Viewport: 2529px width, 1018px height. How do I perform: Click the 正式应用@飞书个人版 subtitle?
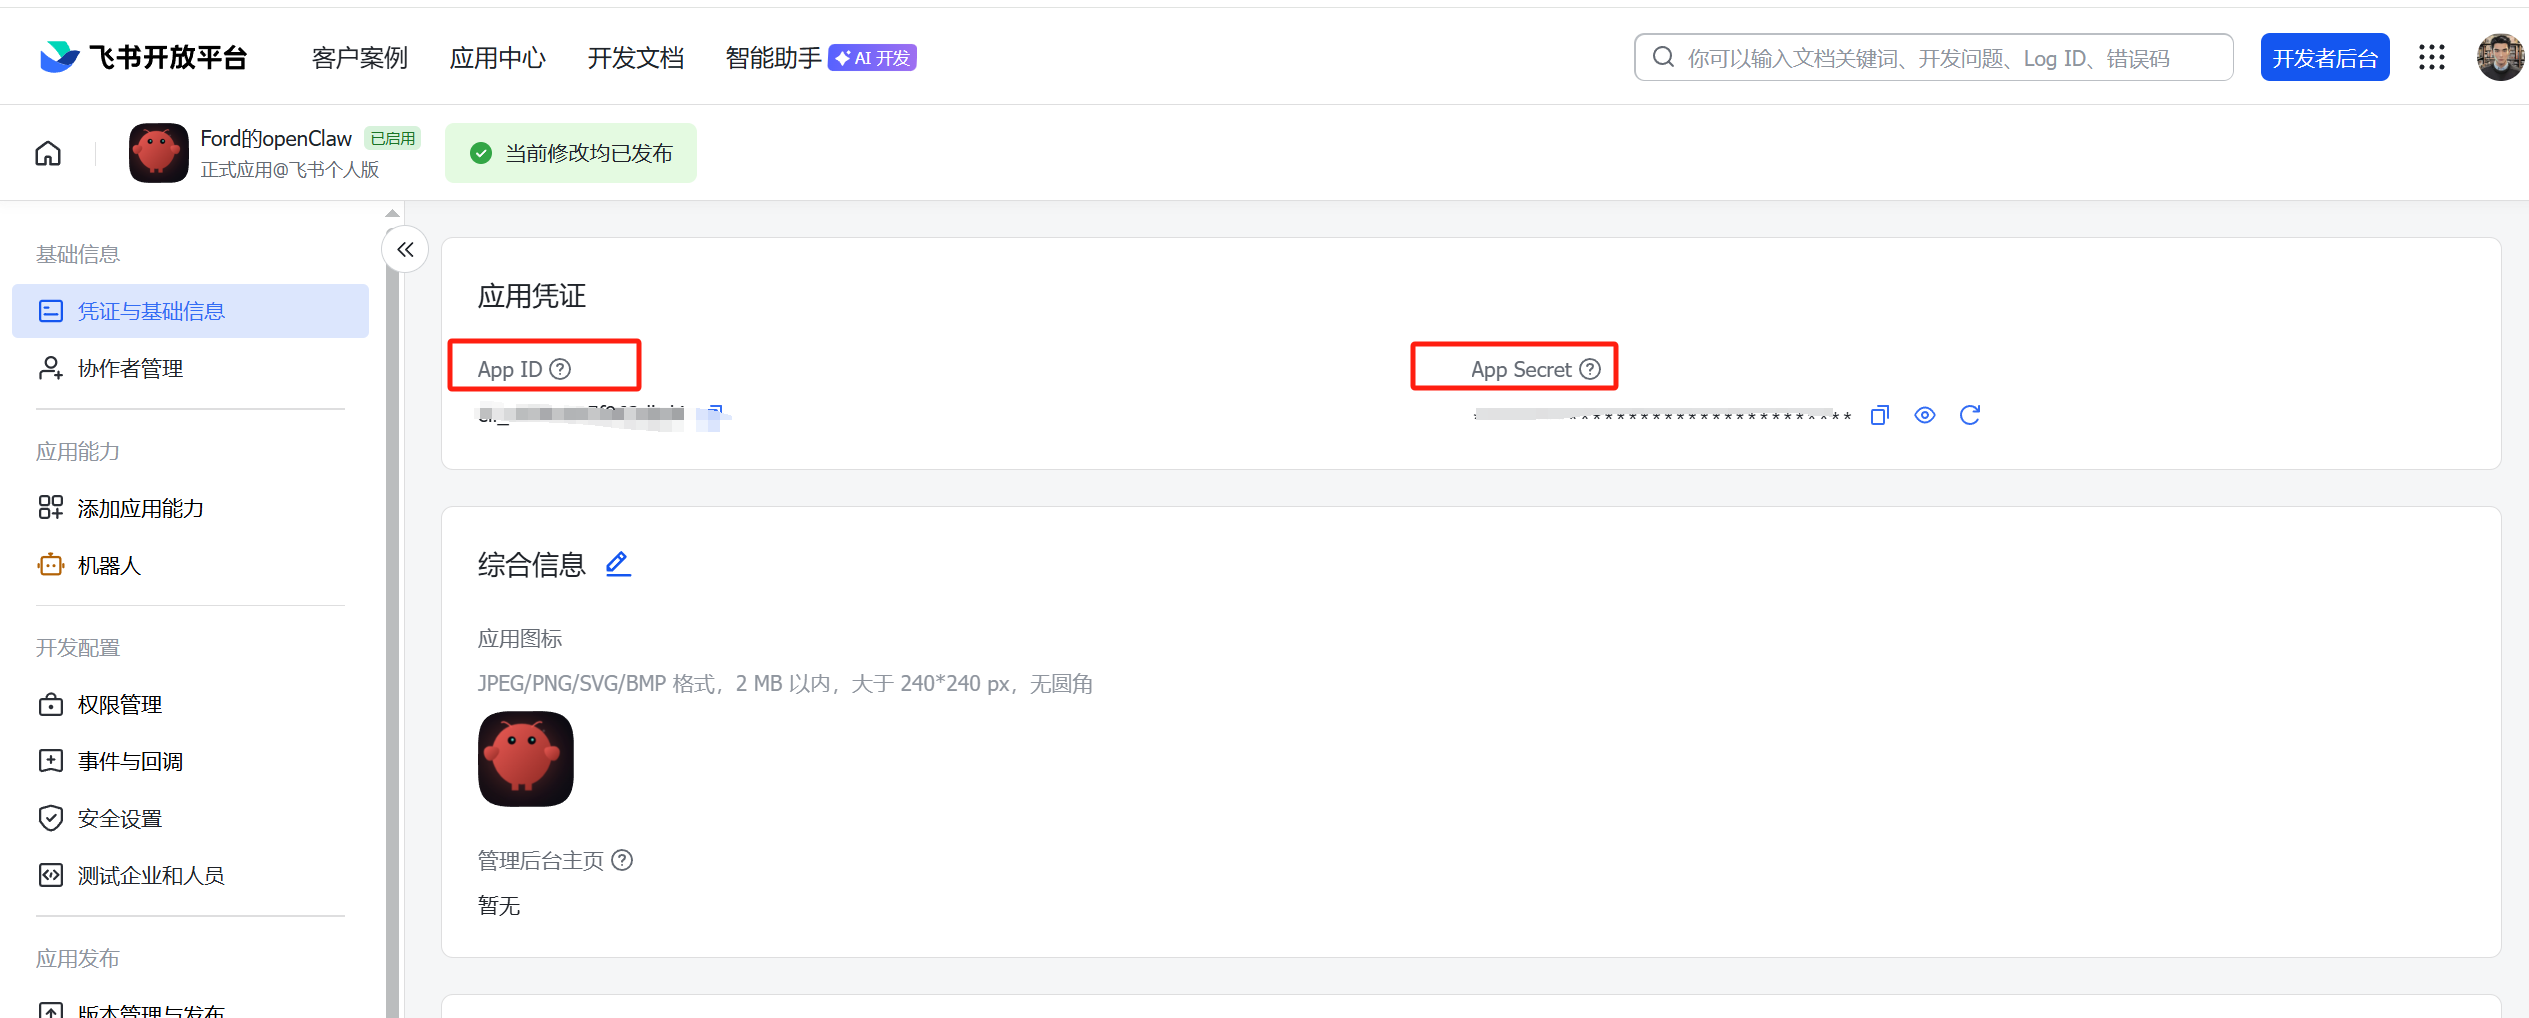coord(290,169)
